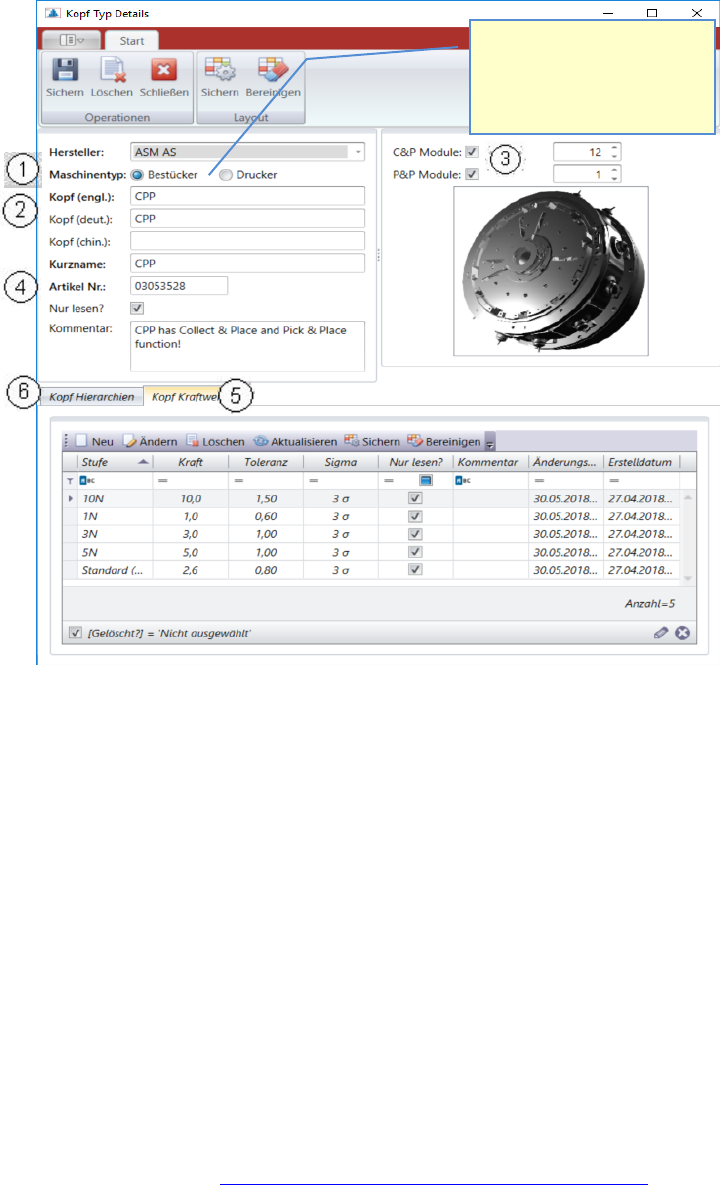Click Bereinigen in the grid toolbar
The height and width of the screenshot is (1185, 720).
[x=443, y=441]
